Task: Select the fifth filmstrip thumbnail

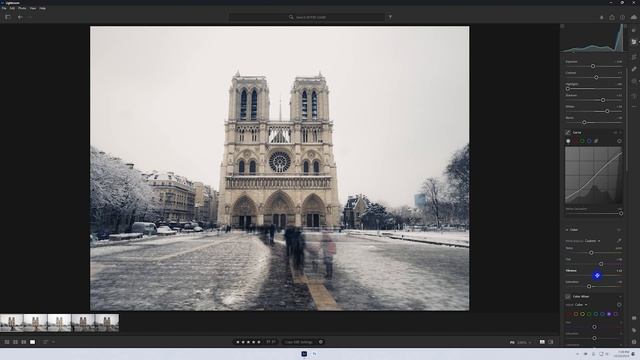Action: [107, 322]
